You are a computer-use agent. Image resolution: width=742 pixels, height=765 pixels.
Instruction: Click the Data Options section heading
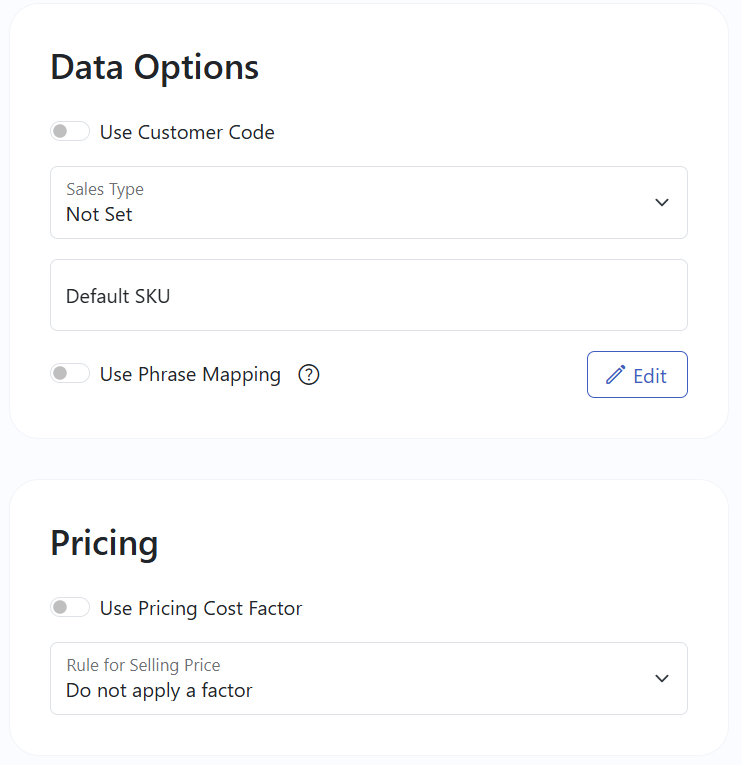[x=155, y=68]
